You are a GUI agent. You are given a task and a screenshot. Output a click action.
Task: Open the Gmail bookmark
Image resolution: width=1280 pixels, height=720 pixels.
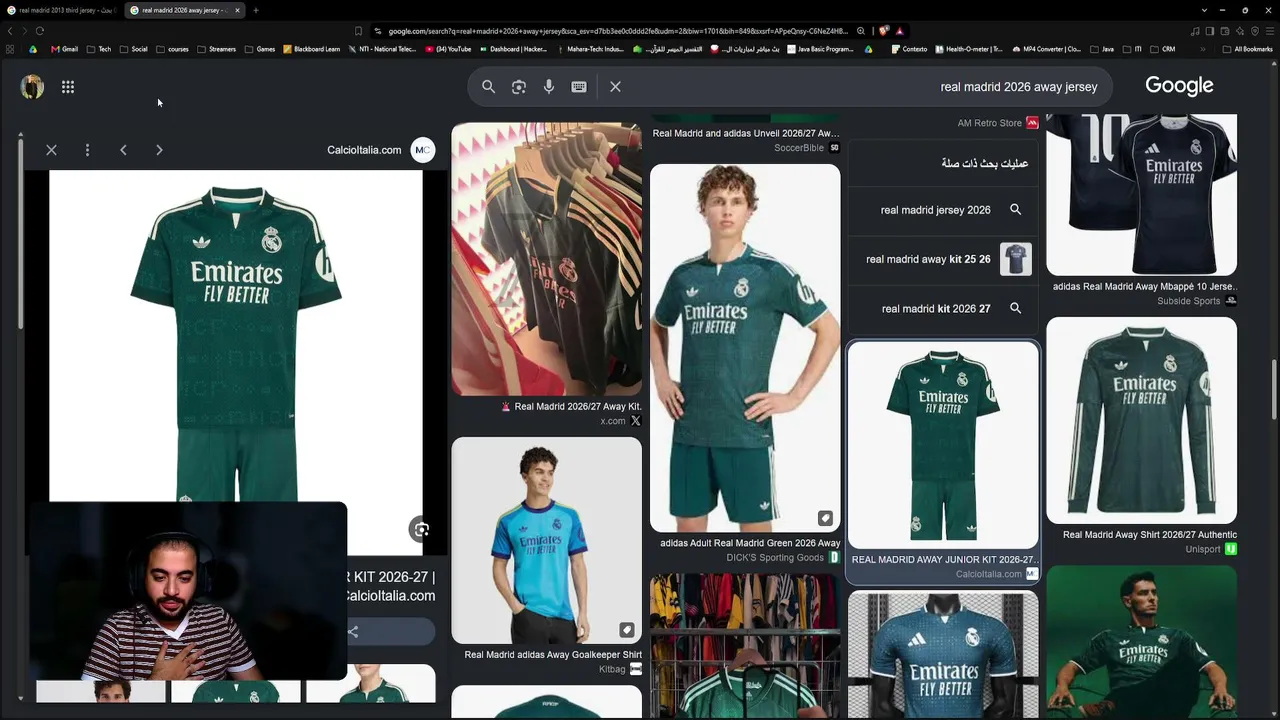pos(64,49)
